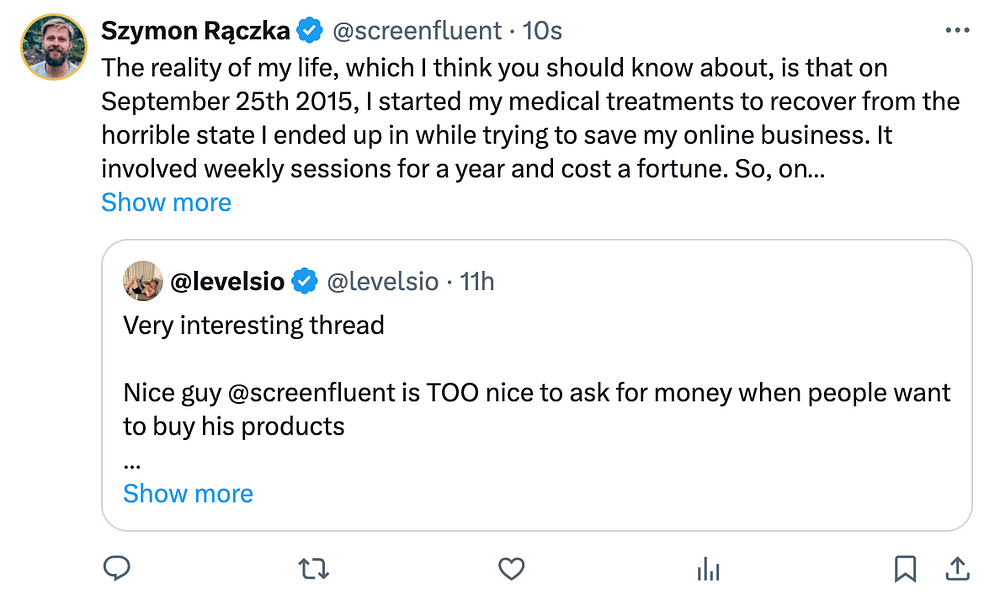The height and width of the screenshot is (604, 1000).
Task: Open the 10s timestamp link
Action: [543, 31]
